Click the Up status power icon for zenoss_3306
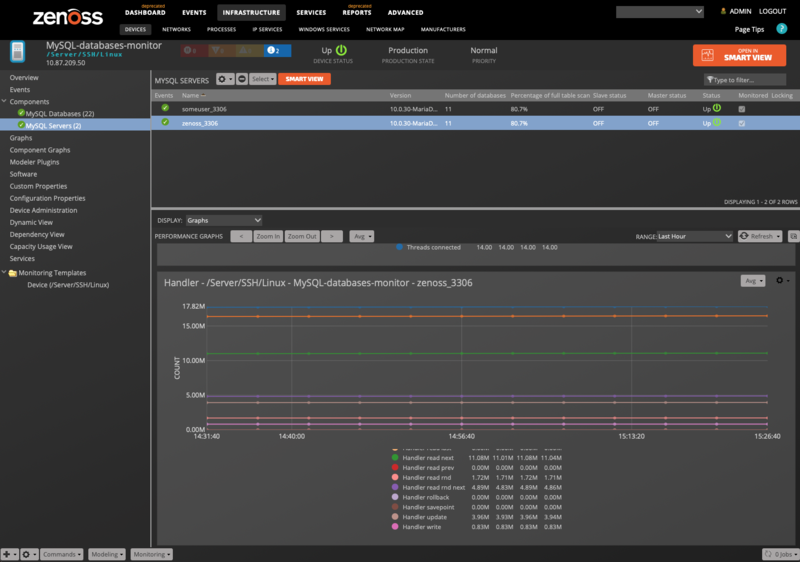The width and height of the screenshot is (800, 562). coord(717,122)
